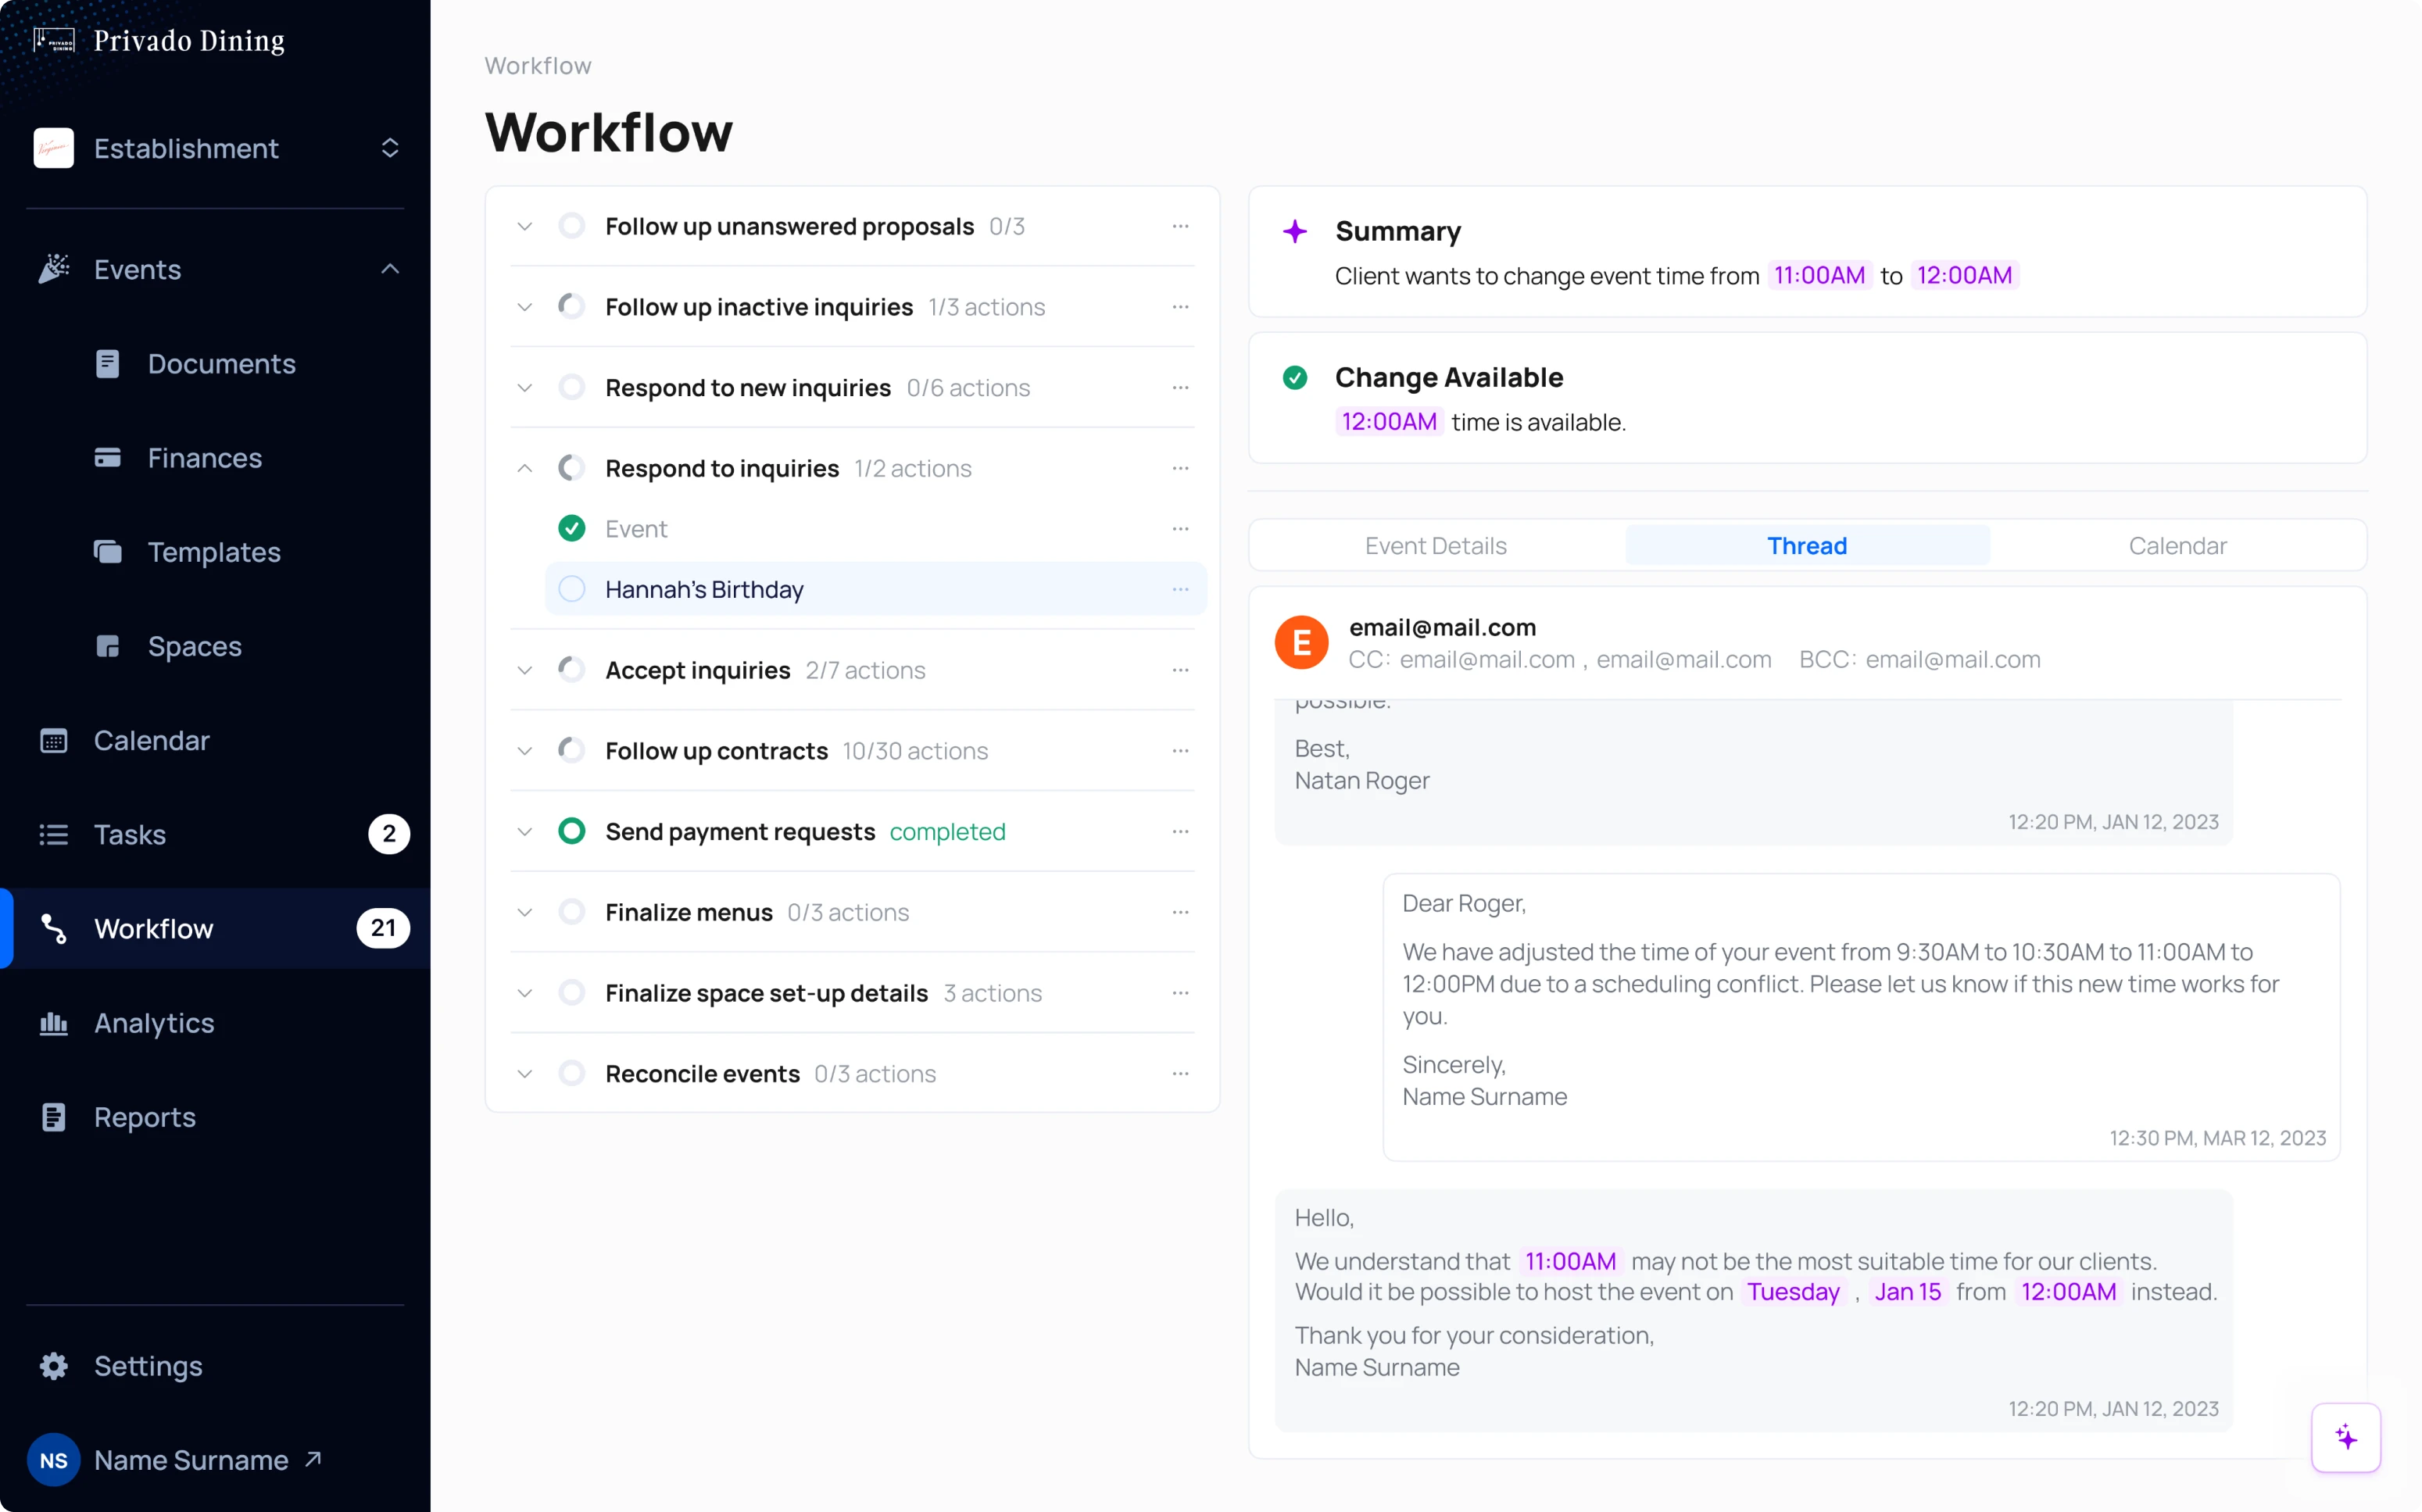2422x1512 pixels.
Task: Open Spaces from the sidebar icon
Action: [x=108, y=645]
